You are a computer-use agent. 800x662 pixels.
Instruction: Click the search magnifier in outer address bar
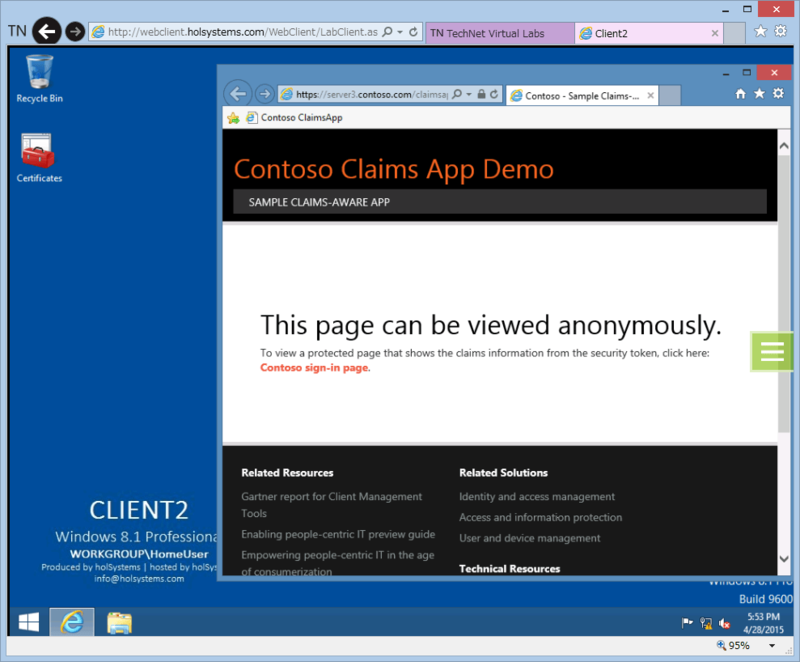[x=388, y=32]
